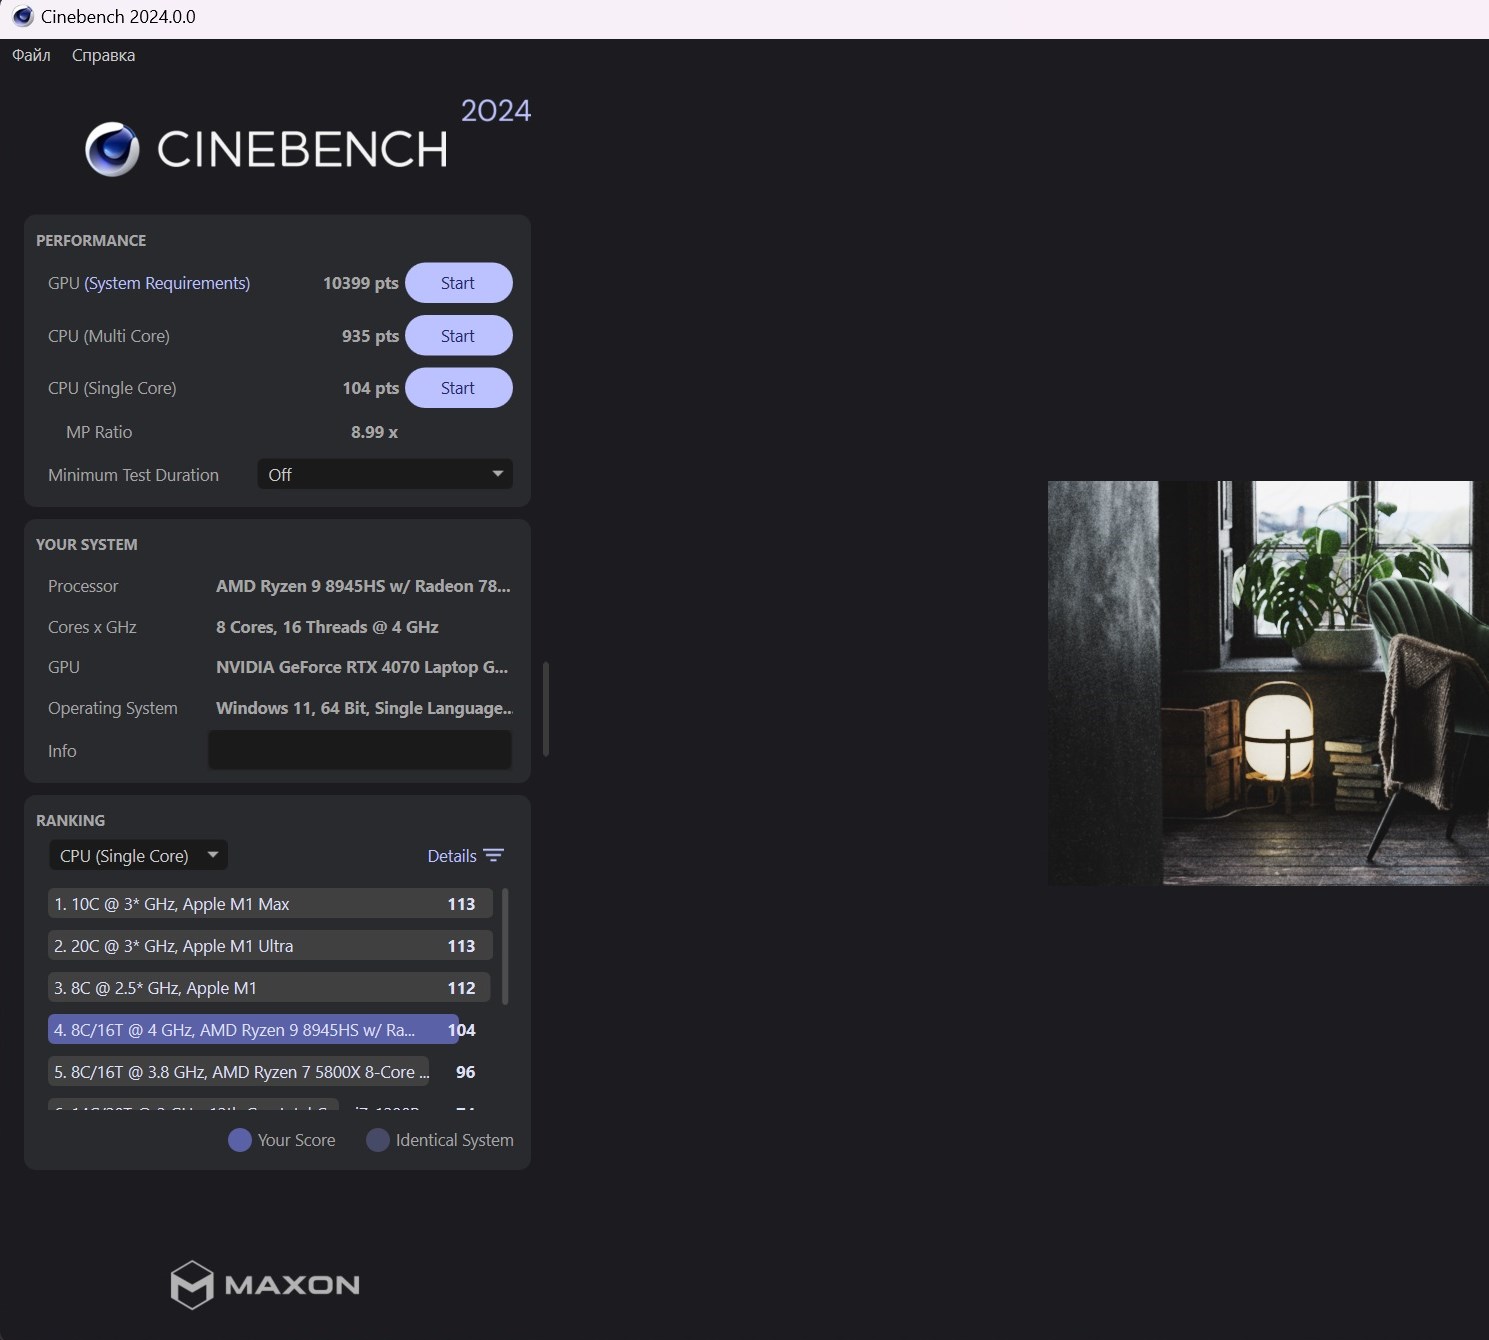Select the AMD Ryzen 9 8945HS ranking entry

tap(253, 1030)
